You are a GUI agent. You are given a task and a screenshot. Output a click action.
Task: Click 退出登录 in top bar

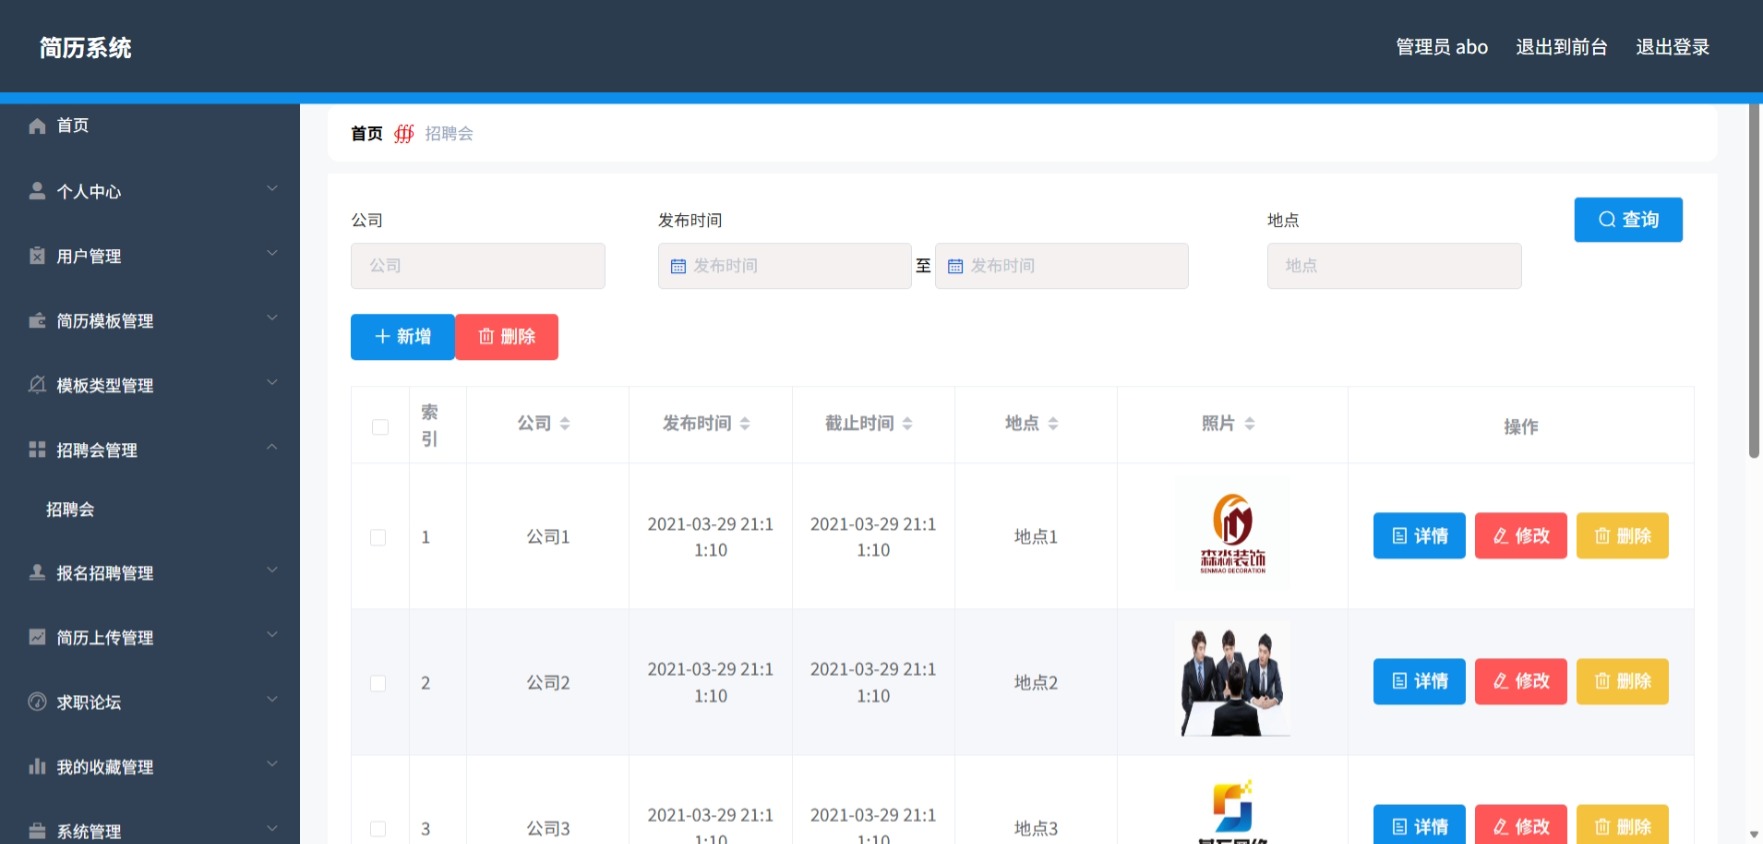pos(1672,47)
